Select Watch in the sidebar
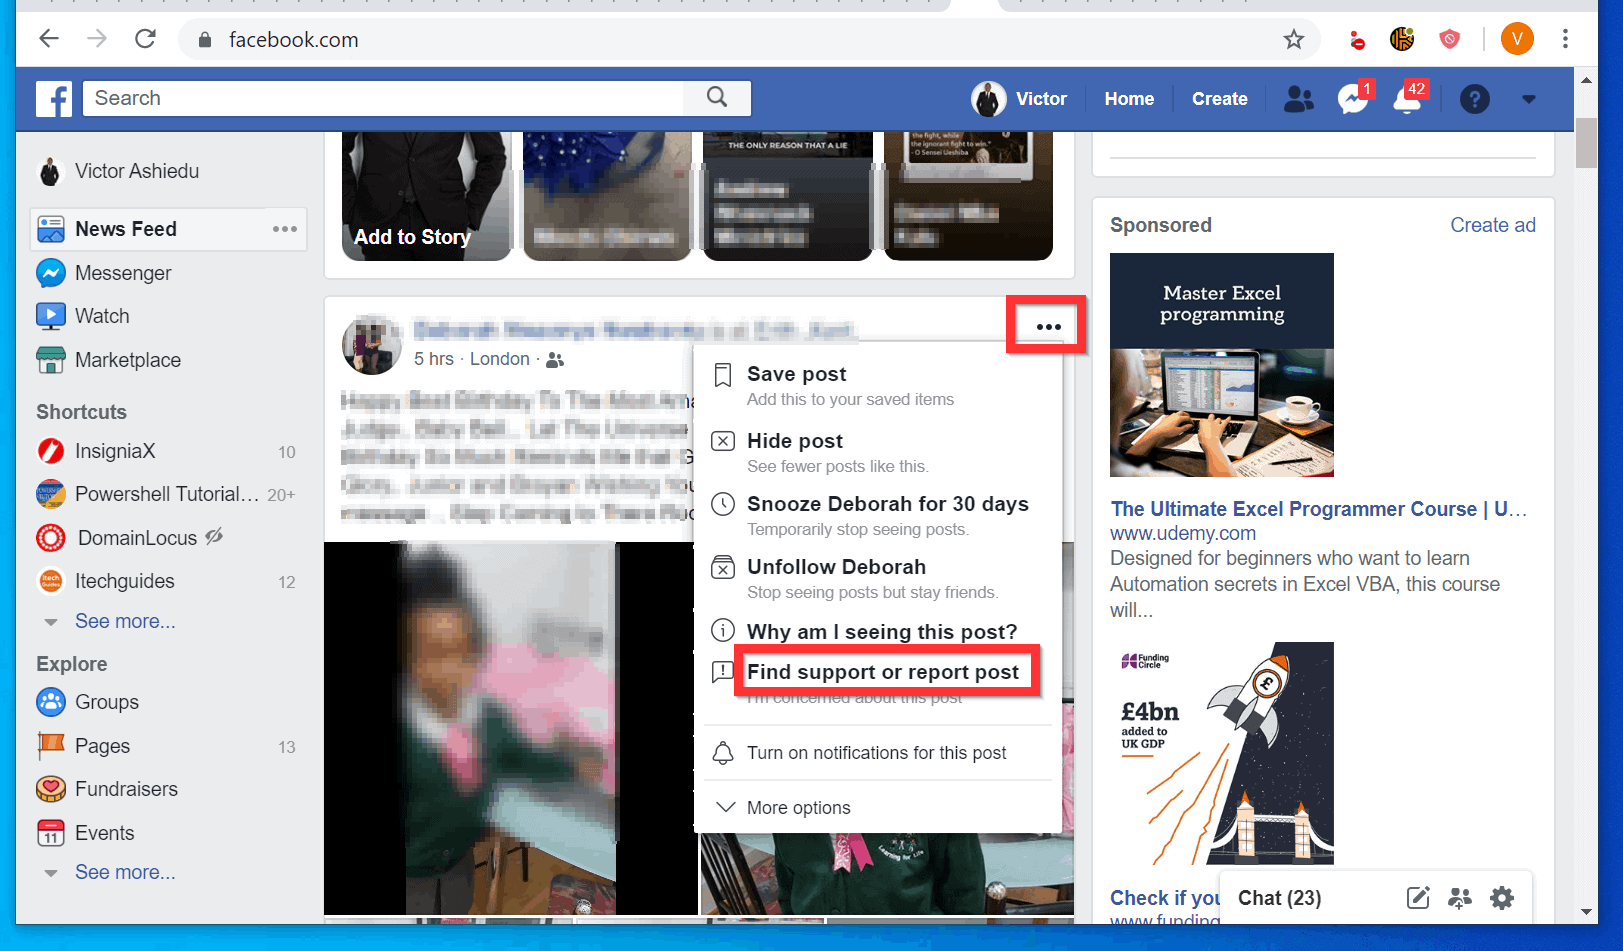The width and height of the screenshot is (1623, 951). tap(102, 315)
